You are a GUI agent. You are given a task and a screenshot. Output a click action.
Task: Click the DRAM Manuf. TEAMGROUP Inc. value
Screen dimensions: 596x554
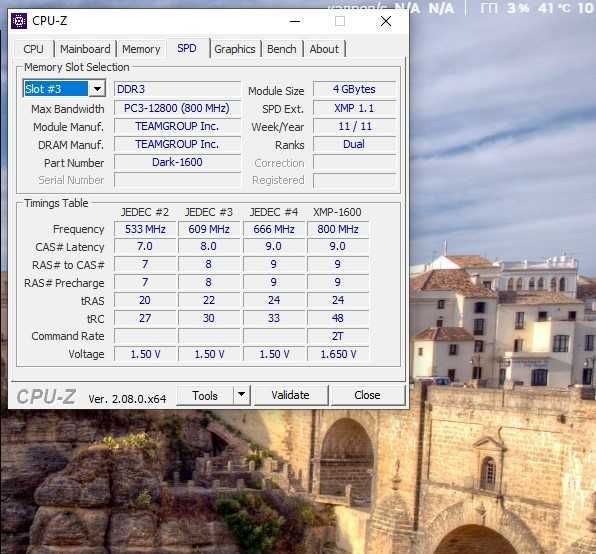177,144
